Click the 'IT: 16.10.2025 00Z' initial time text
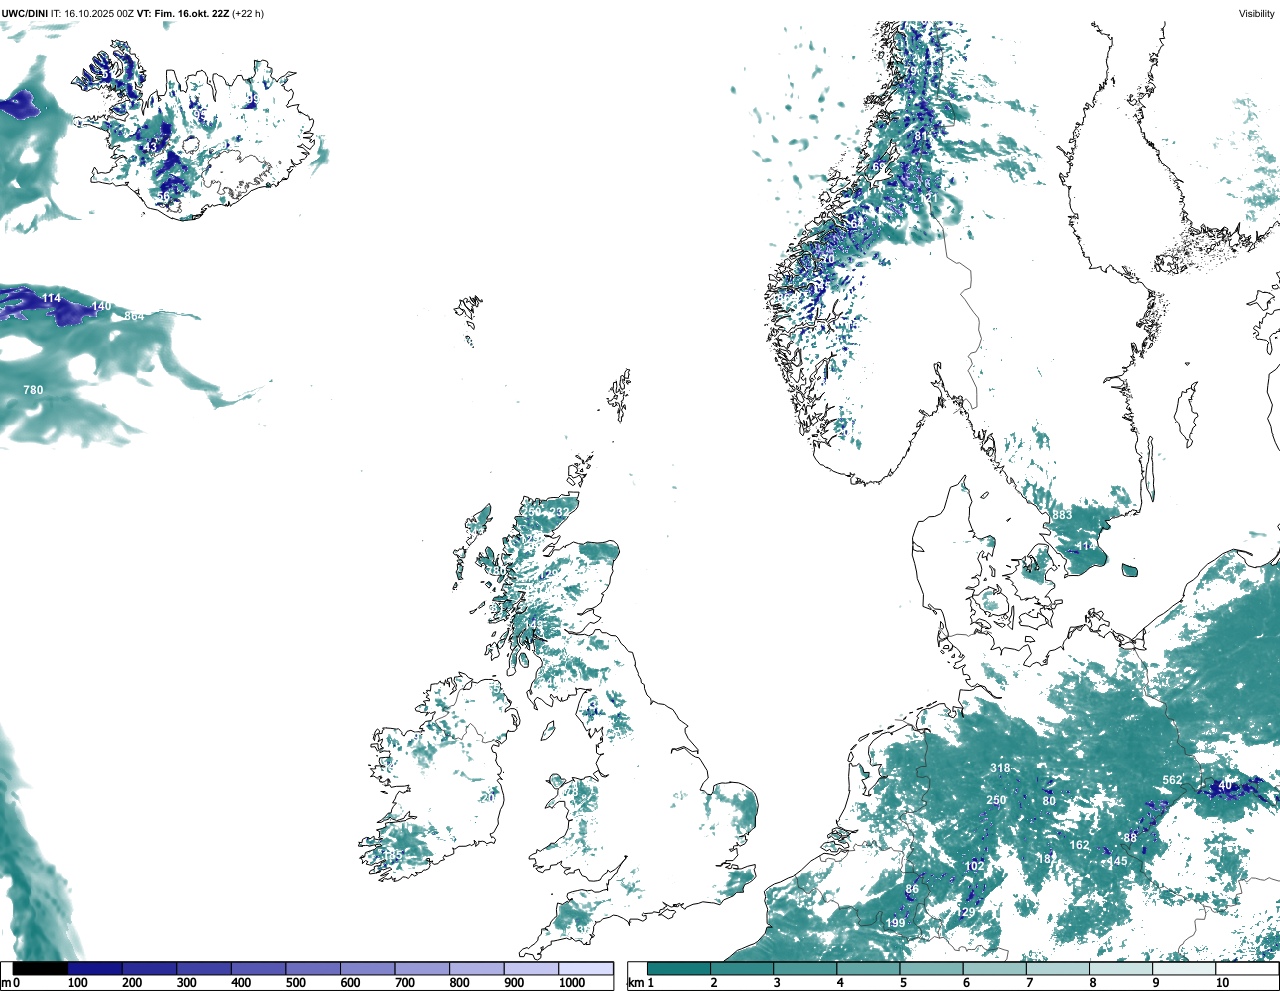Screen dimensions: 1280x991 [x=92, y=13]
